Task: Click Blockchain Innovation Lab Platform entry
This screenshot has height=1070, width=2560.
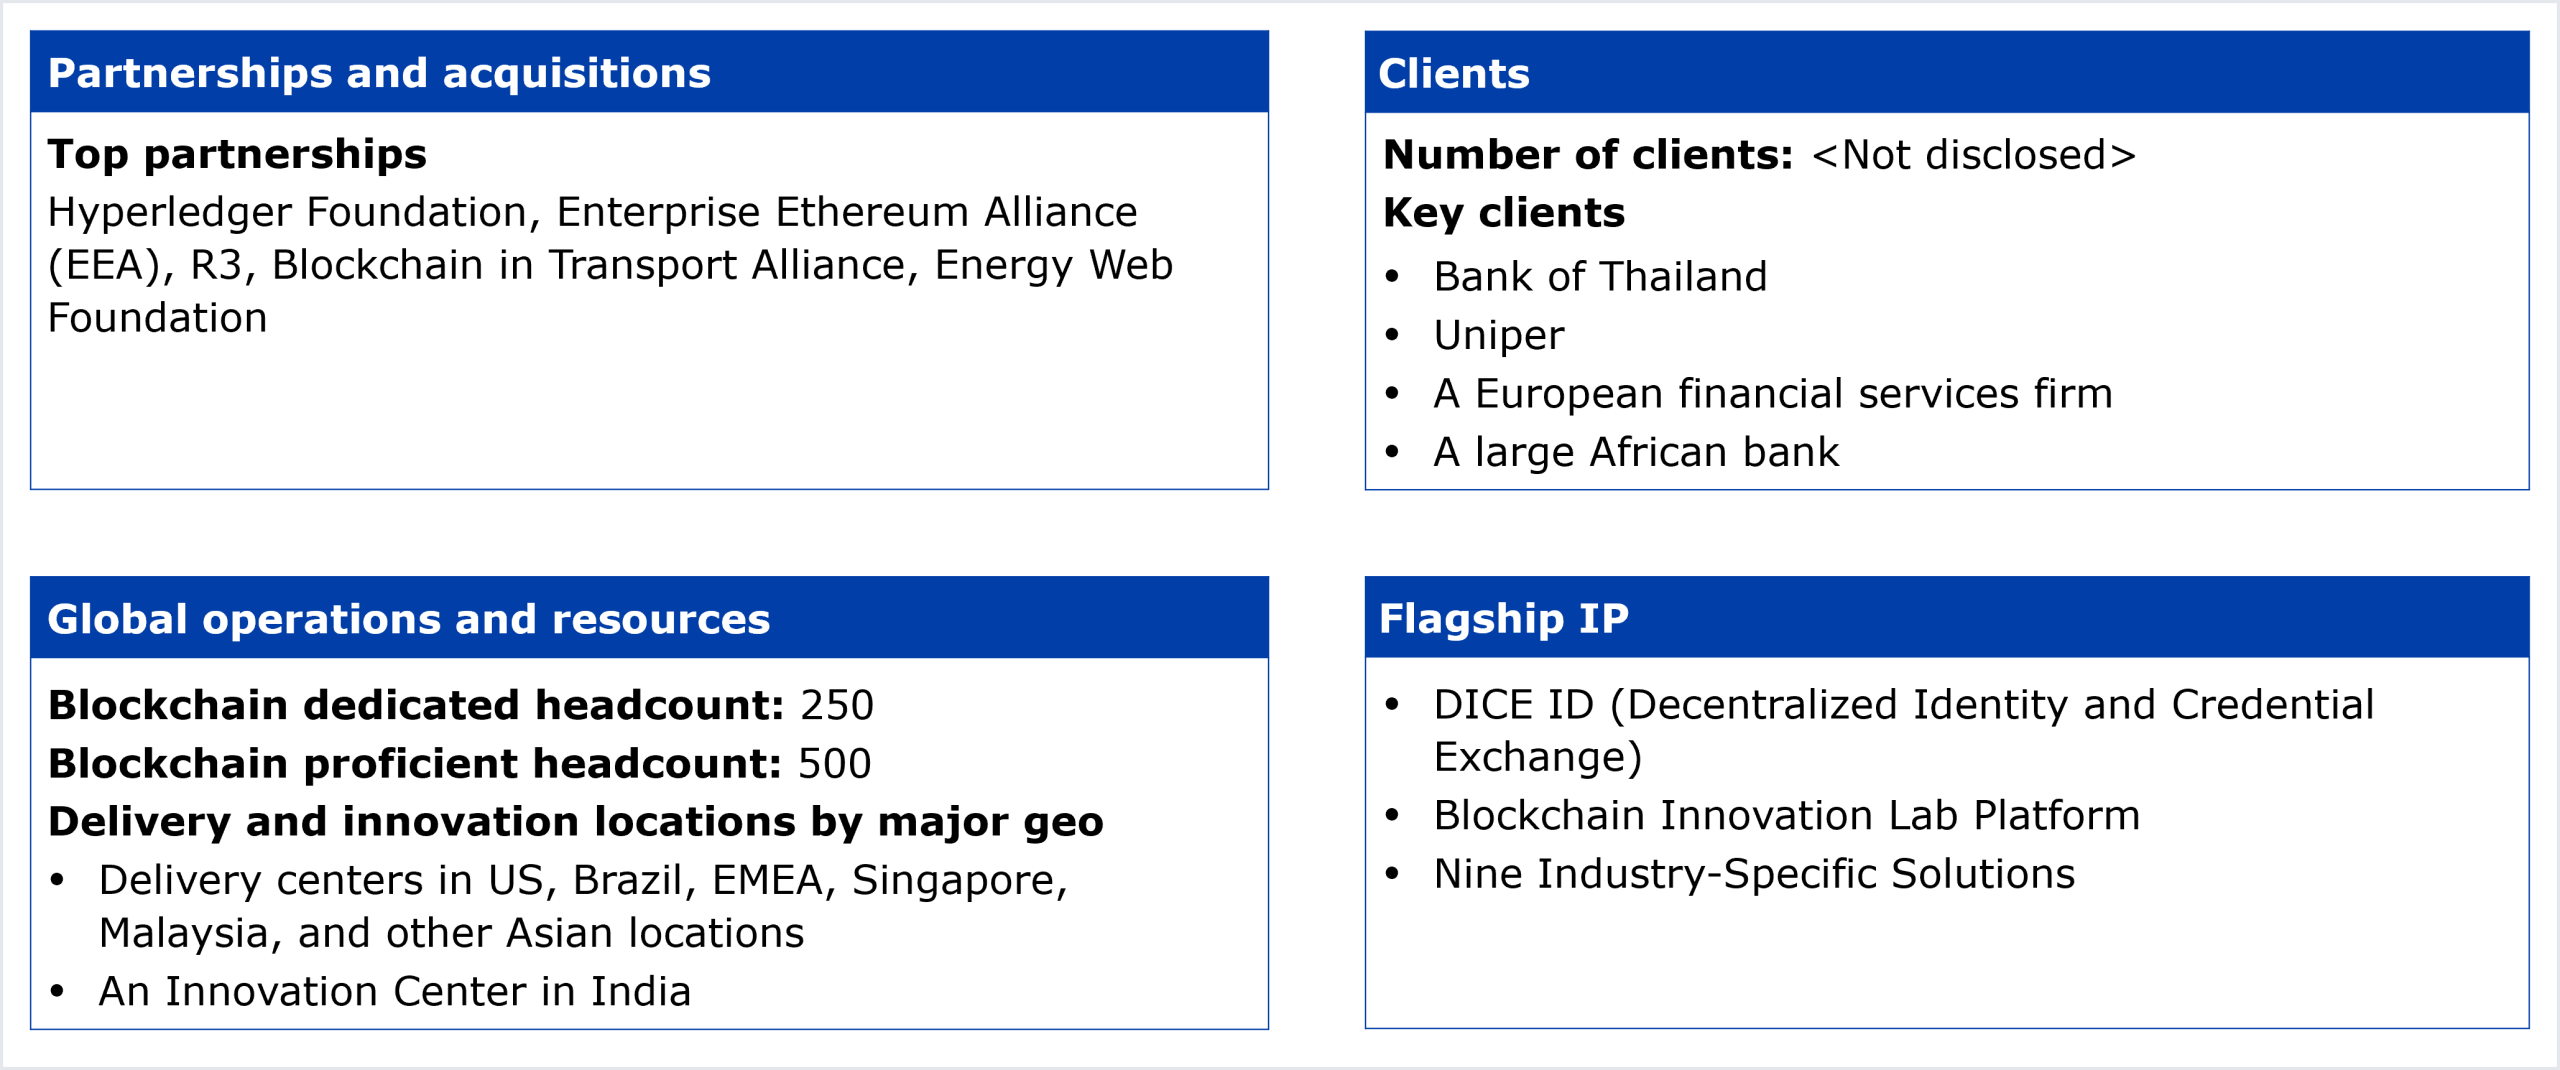Action: (1786, 816)
